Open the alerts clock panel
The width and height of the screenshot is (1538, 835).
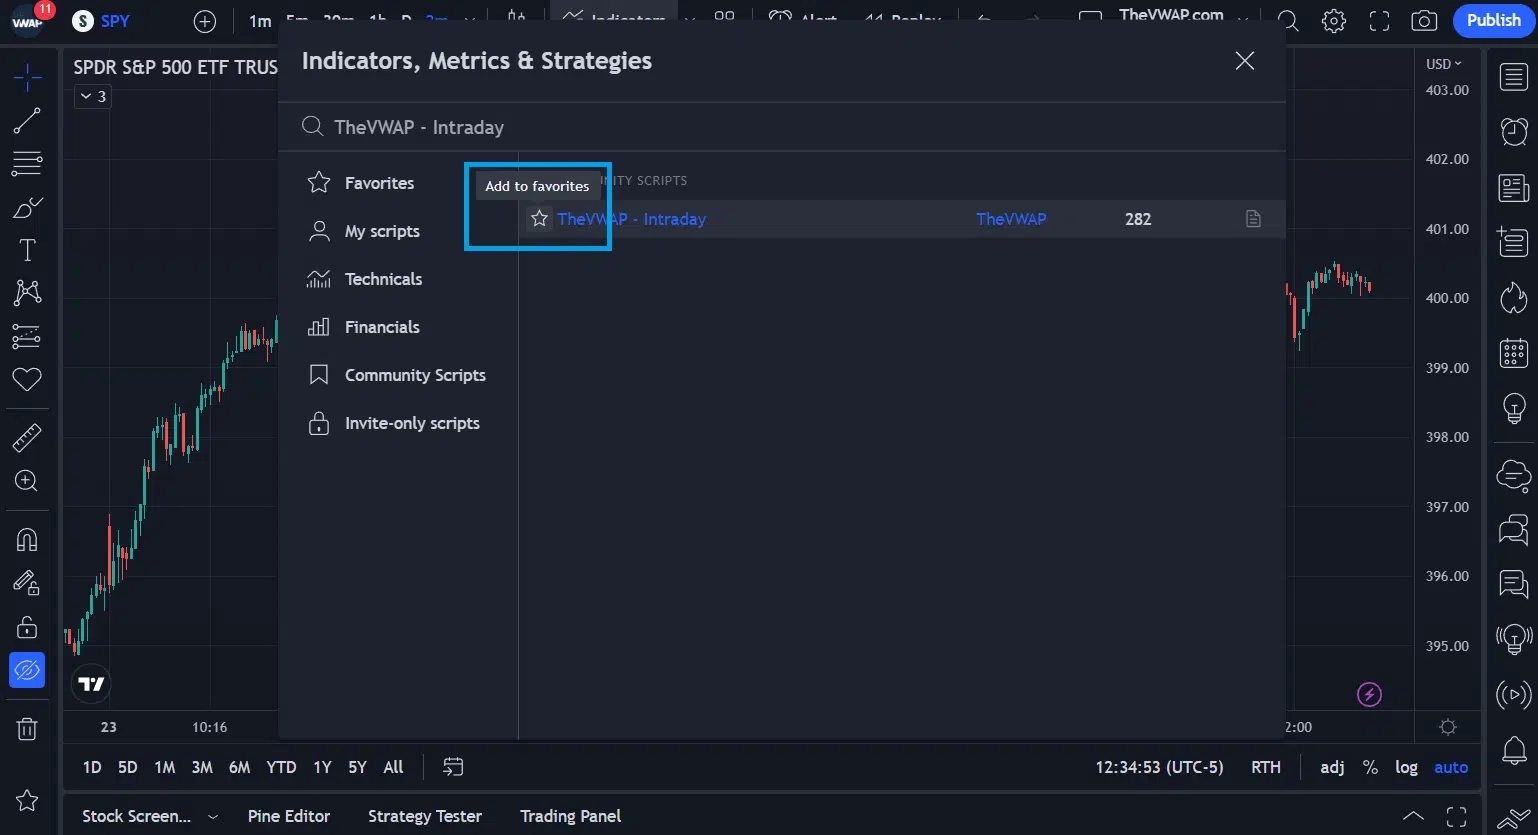point(1514,131)
